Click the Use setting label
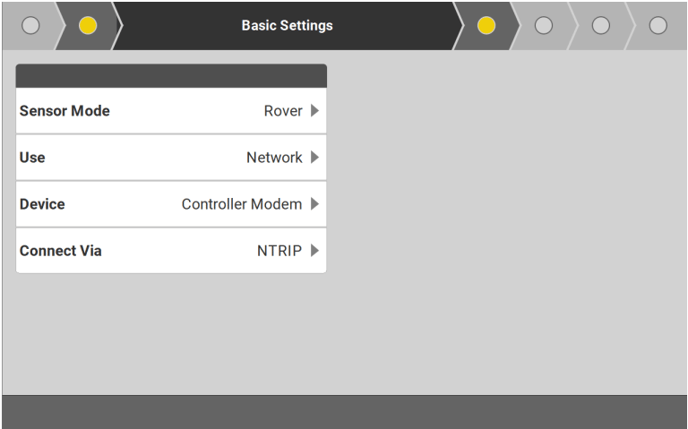 tap(33, 157)
